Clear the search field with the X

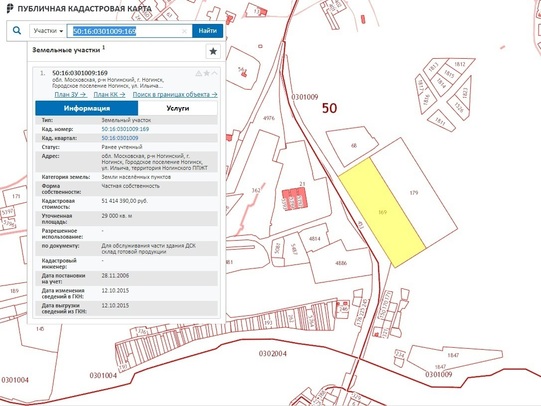point(184,31)
